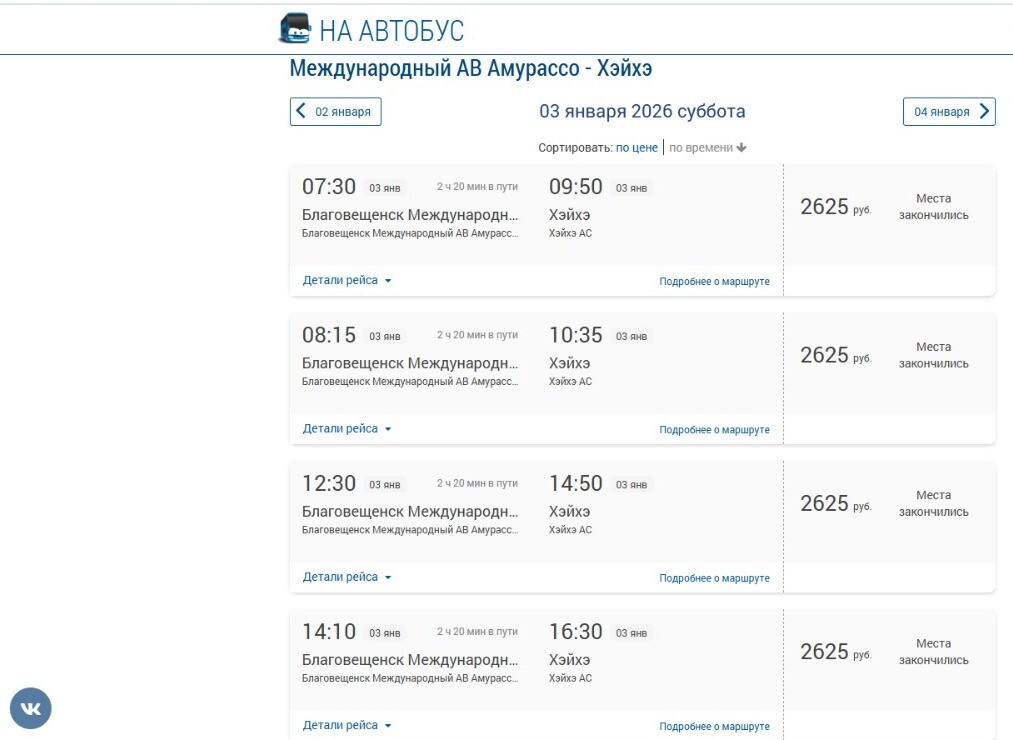Screen dimensions: 1013x740
Task: Open 'Подробнее о маршруте' for 12:30 trip
Action: pyautogui.click(x=714, y=578)
